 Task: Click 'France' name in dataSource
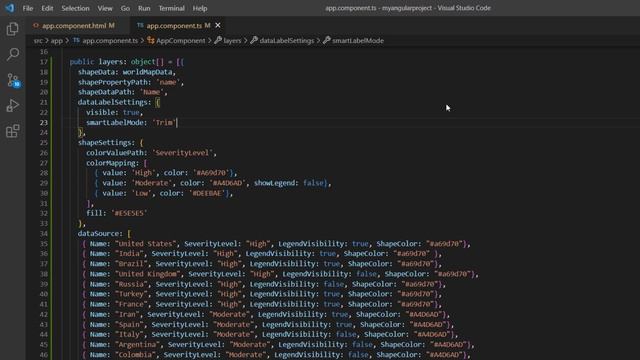coord(131,304)
